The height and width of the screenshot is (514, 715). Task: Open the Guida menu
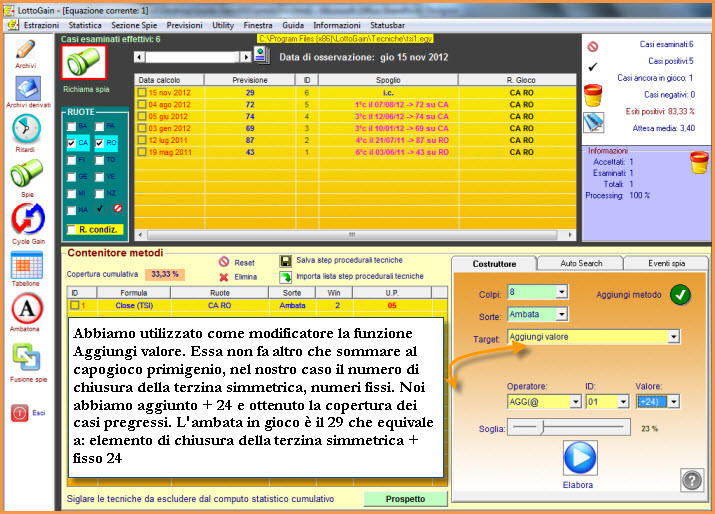(x=293, y=25)
